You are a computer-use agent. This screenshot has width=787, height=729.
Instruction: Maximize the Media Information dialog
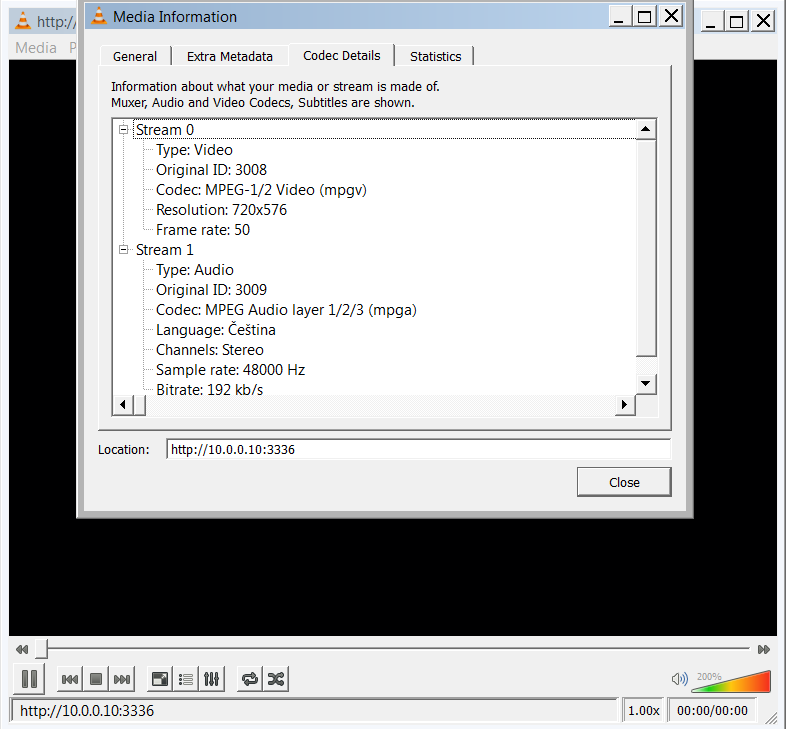644,17
